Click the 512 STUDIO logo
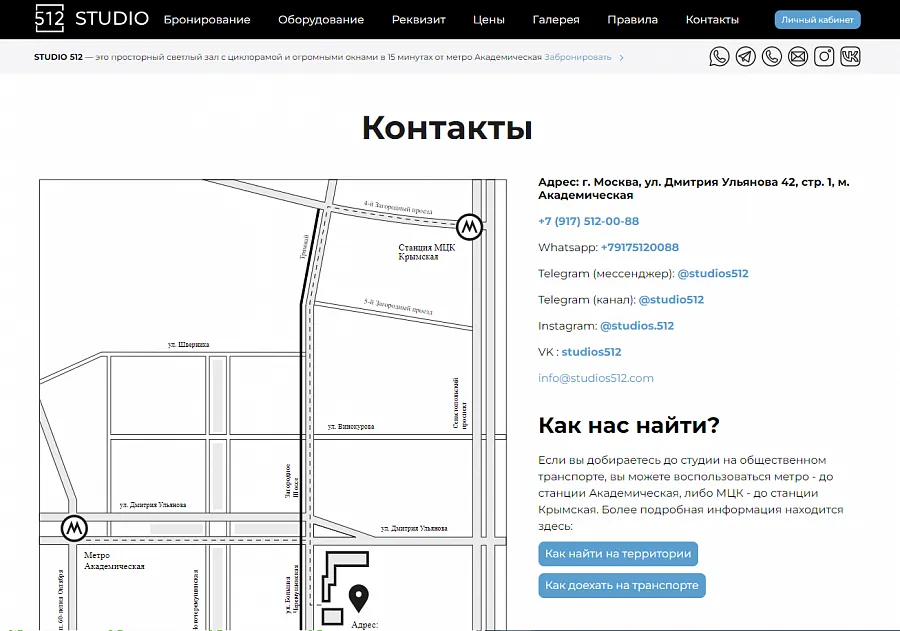 [x=92, y=18]
